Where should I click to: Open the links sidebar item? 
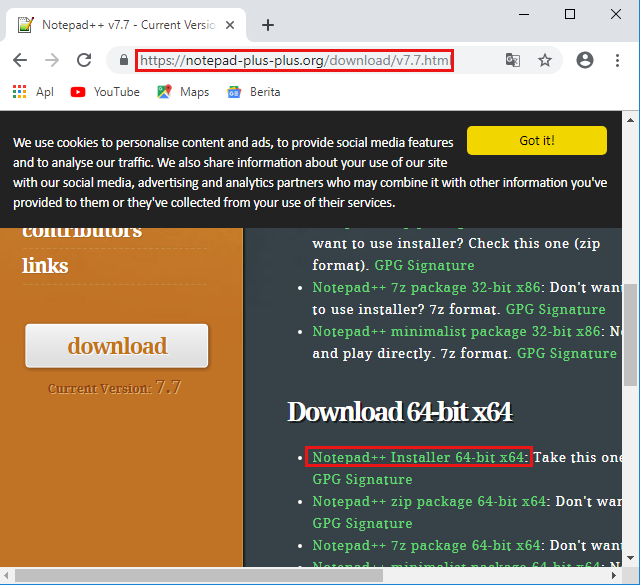coord(45,266)
